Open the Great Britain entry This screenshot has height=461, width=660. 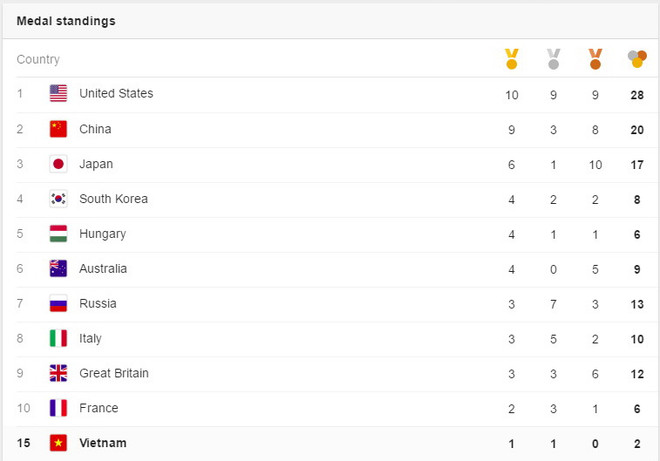coord(114,374)
